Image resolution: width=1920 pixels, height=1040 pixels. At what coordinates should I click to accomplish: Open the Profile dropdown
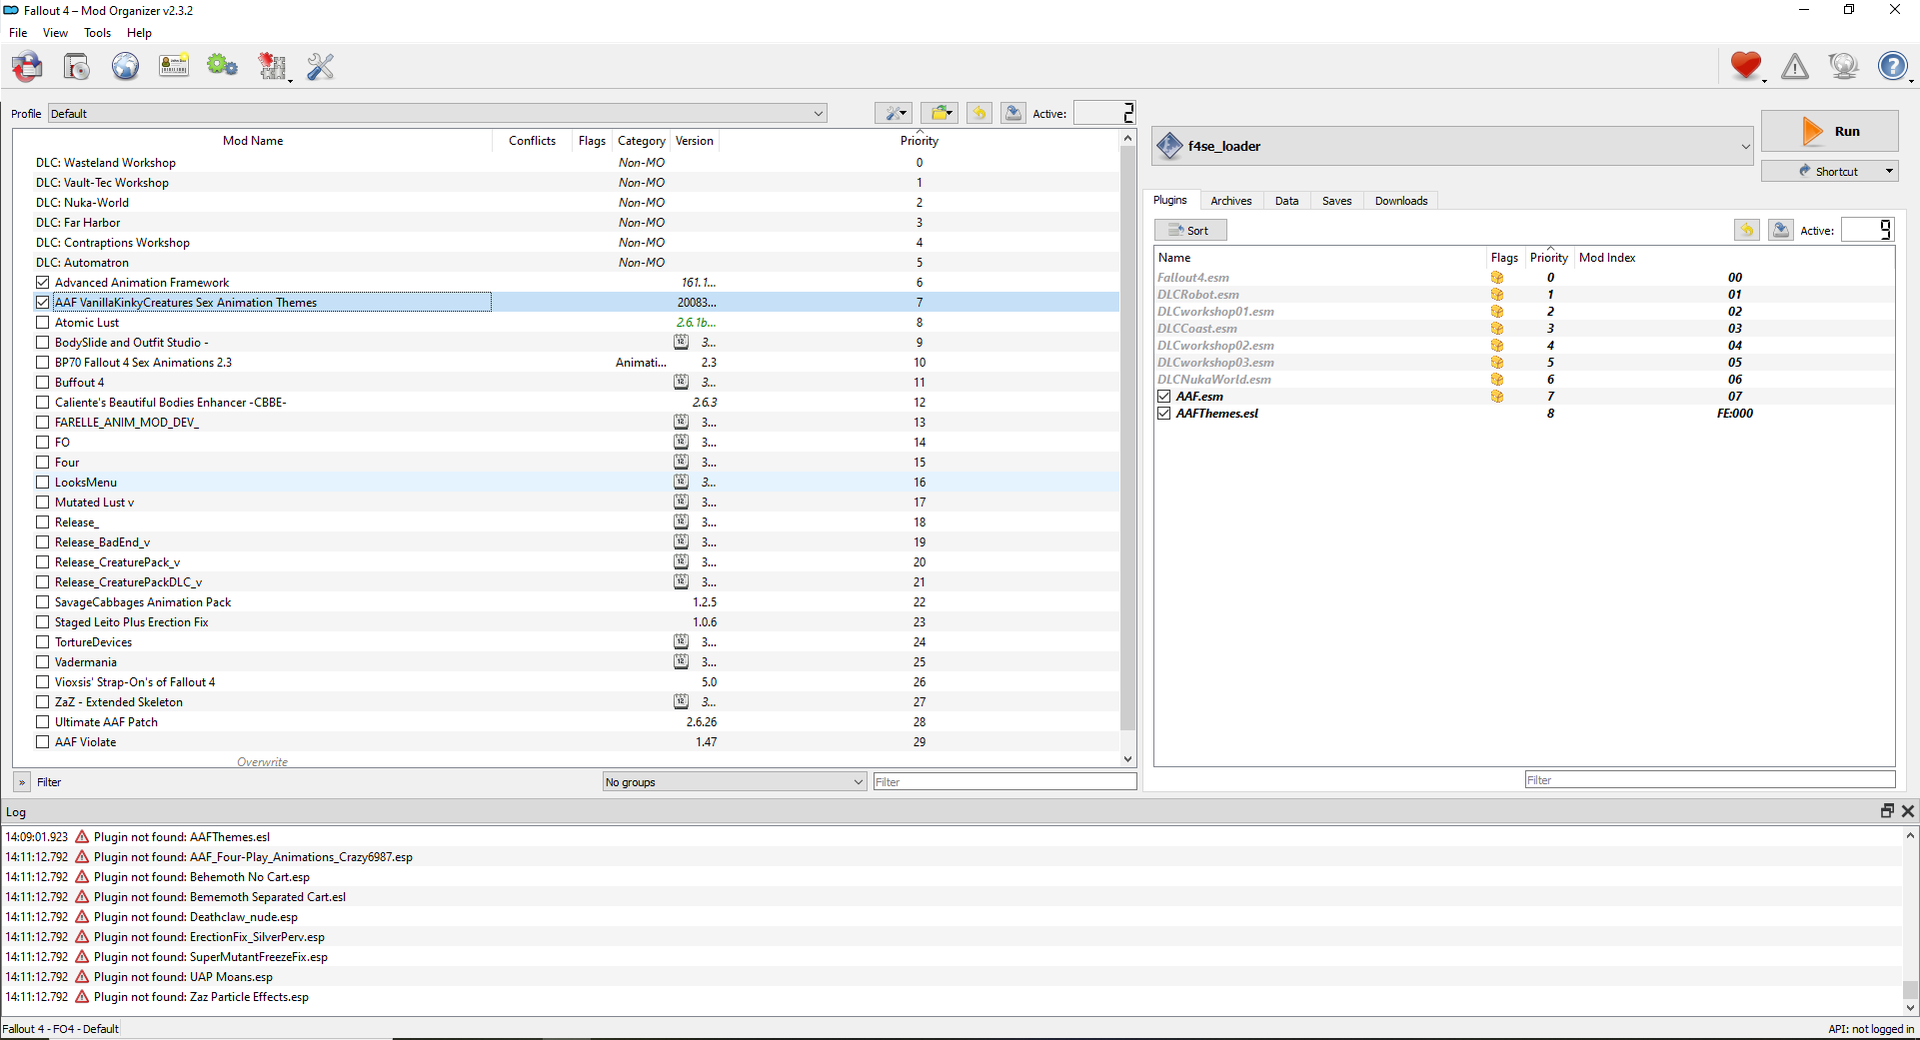[438, 113]
